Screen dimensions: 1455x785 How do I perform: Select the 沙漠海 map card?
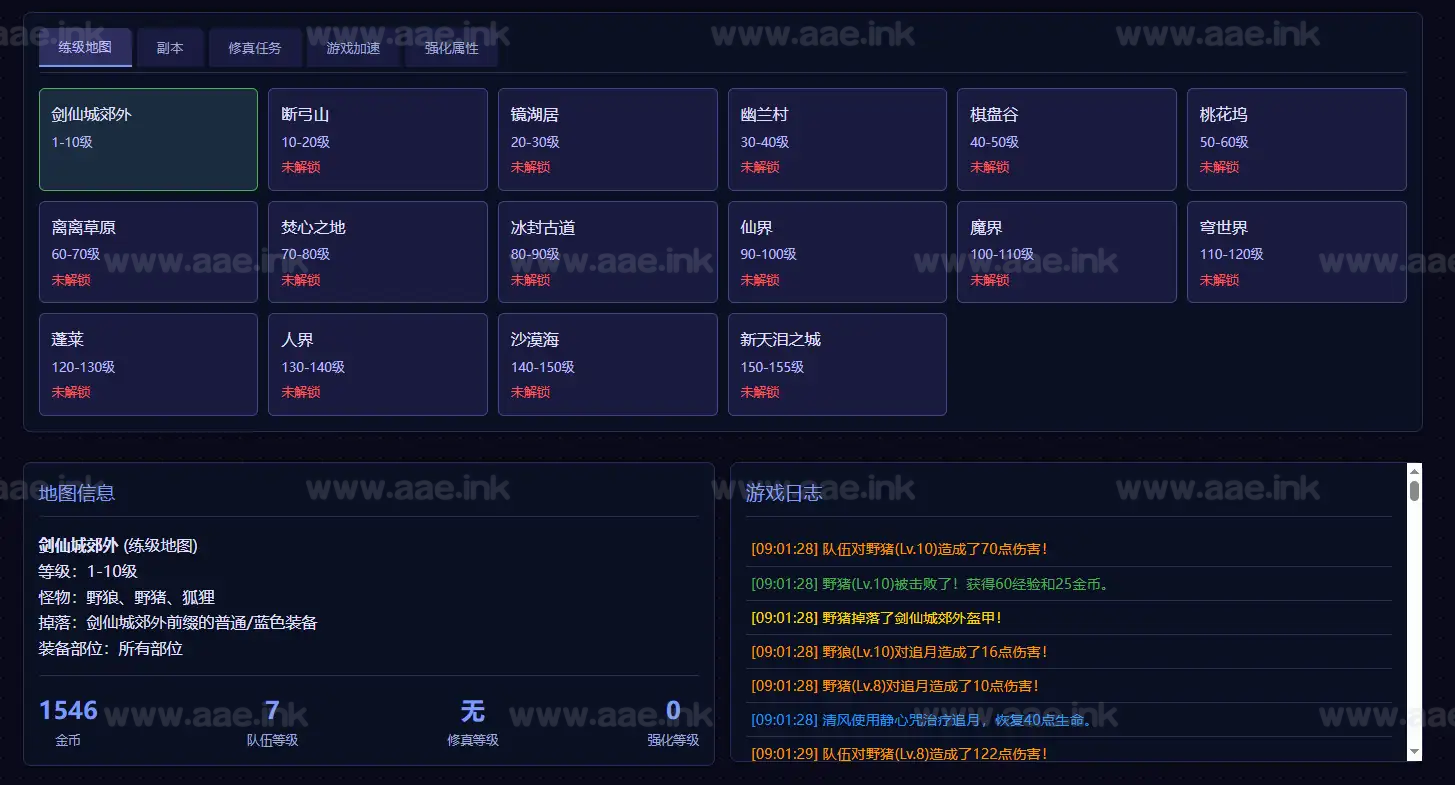[x=607, y=364]
